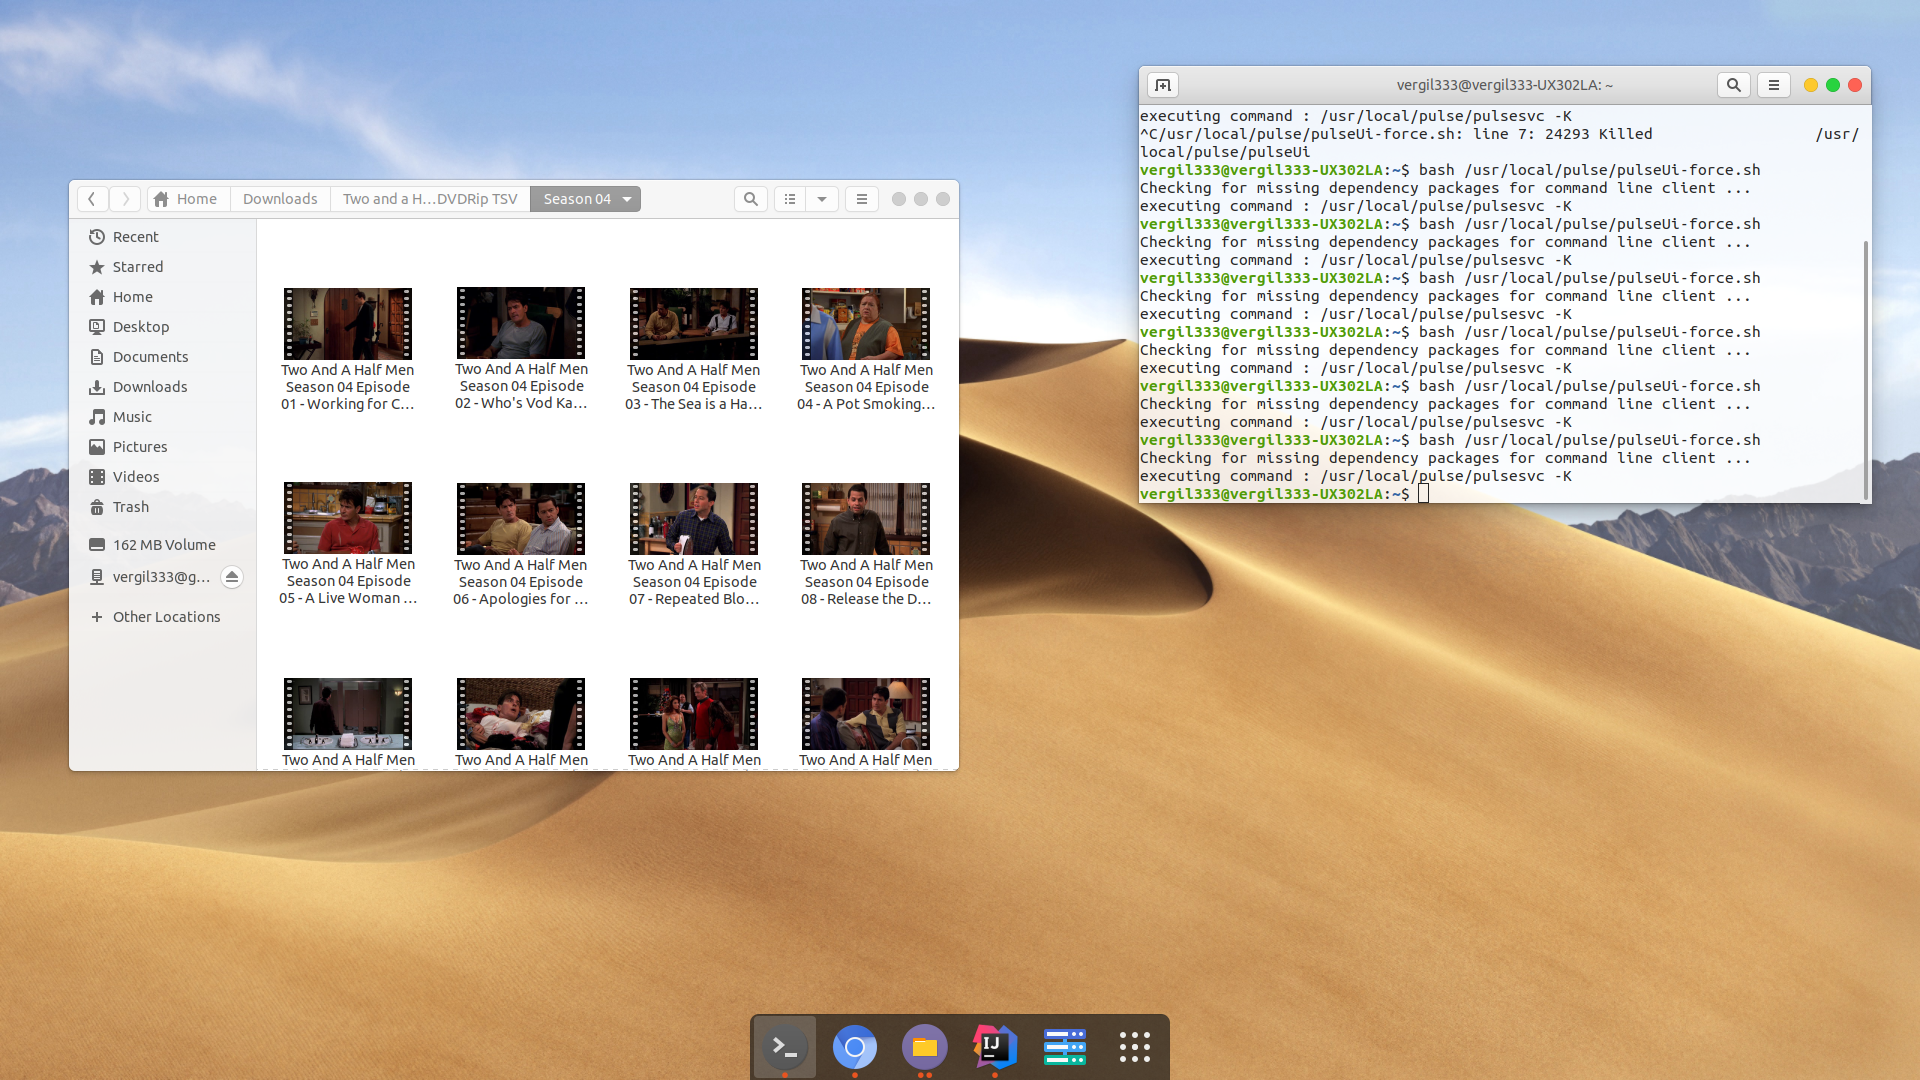The image size is (1920, 1080).
Task: Open search in the terminal window
Action: click(x=1734, y=85)
